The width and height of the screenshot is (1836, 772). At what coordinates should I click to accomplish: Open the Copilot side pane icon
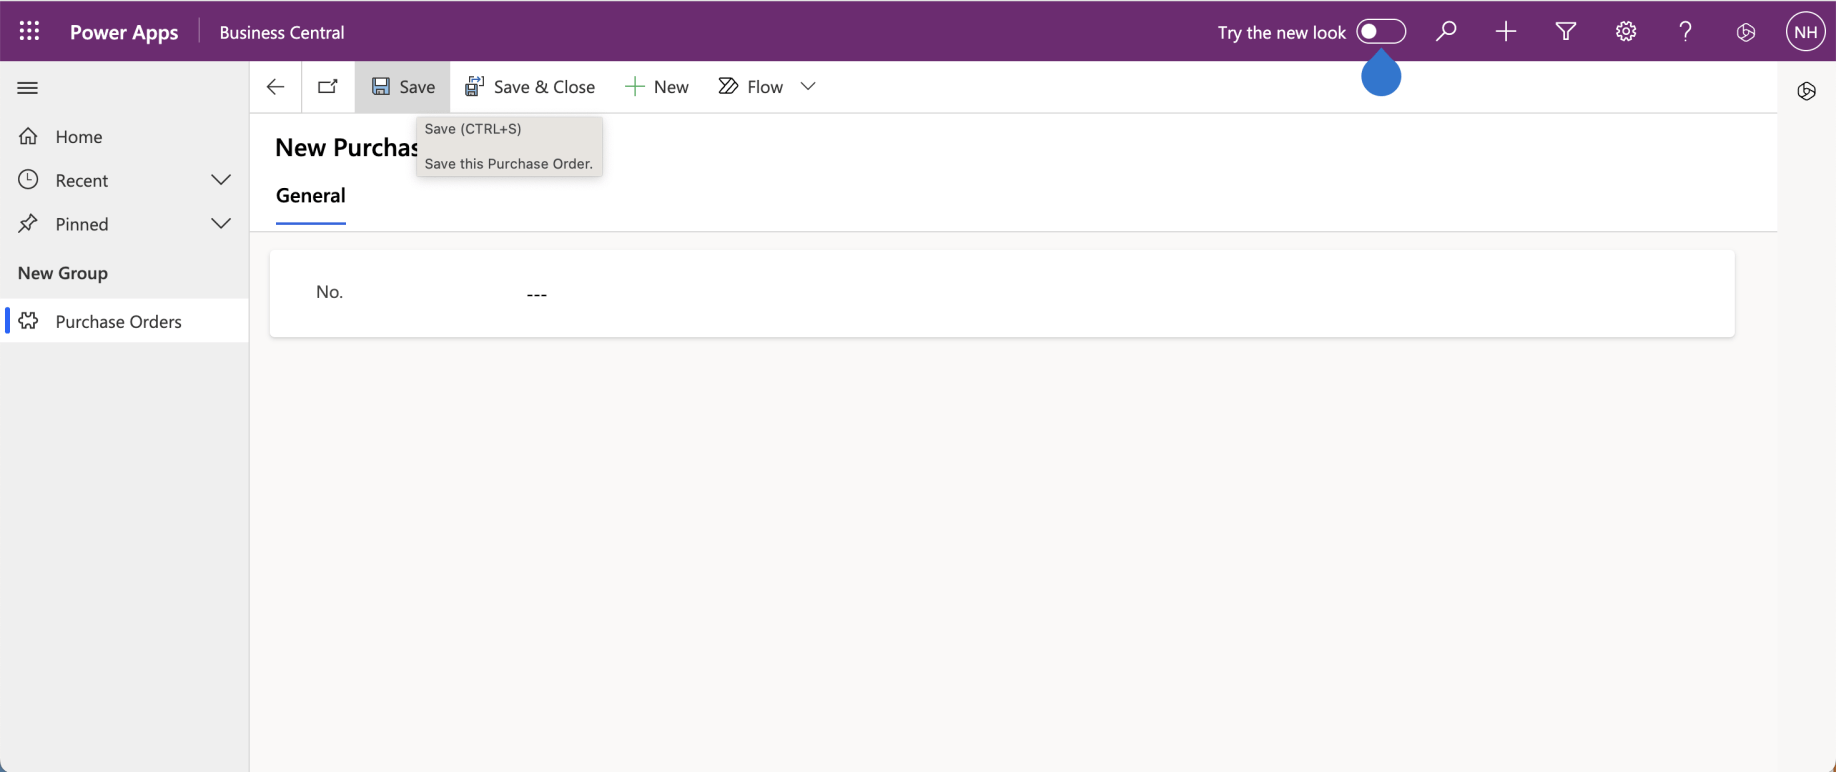[x=1806, y=92]
